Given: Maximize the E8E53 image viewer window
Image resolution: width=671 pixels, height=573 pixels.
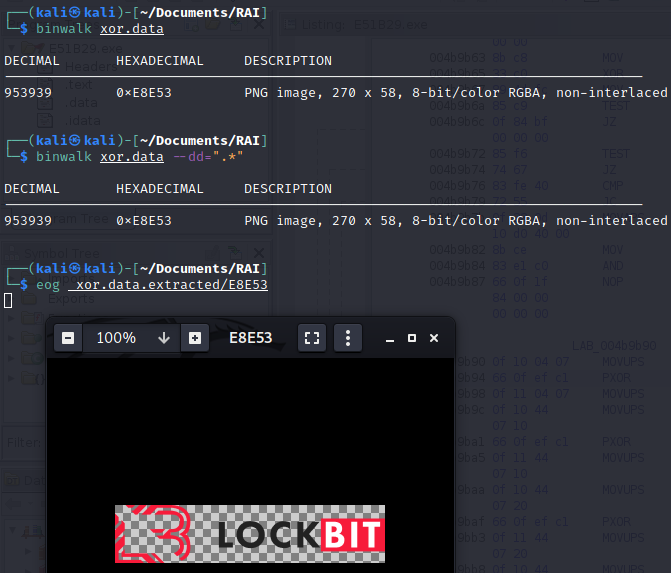Looking at the screenshot, I should click(x=412, y=338).
